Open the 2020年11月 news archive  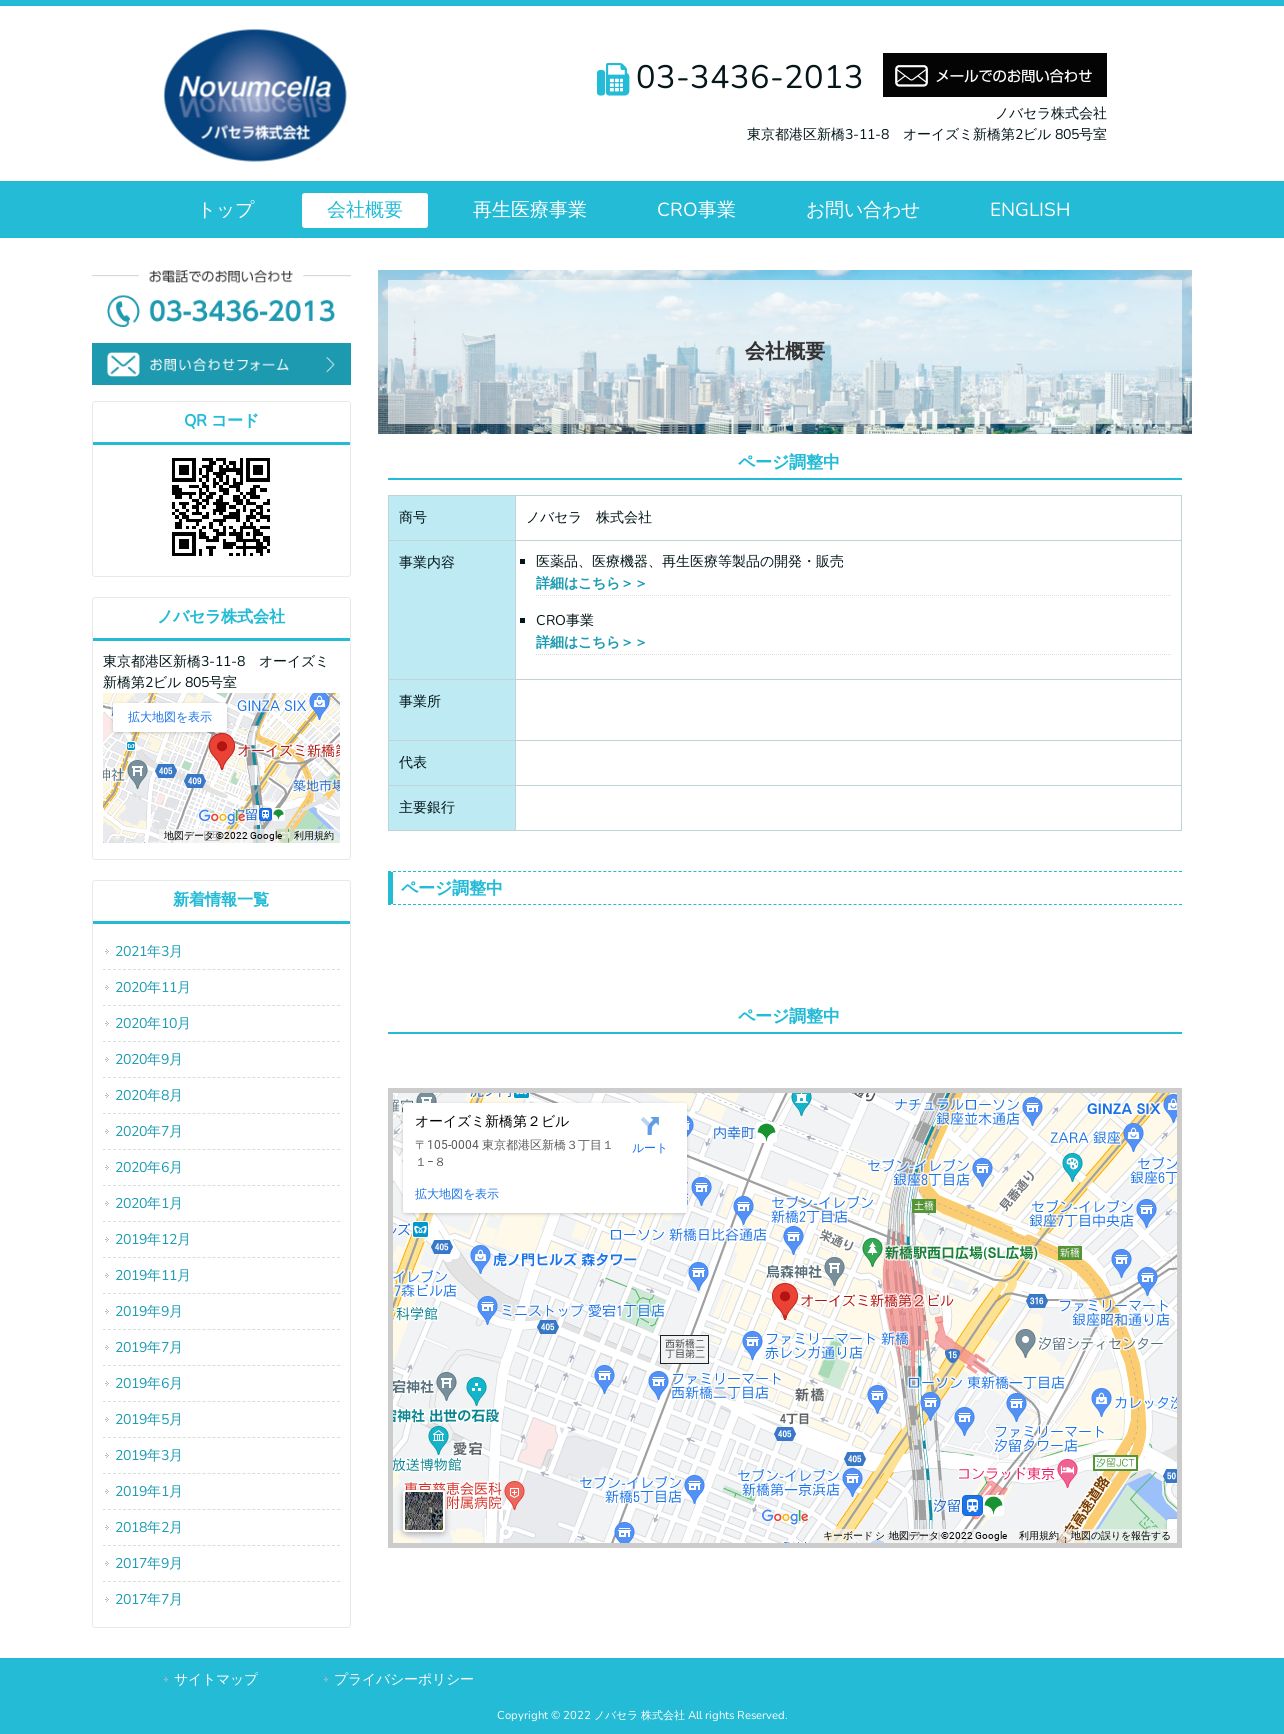pos(153,987)
